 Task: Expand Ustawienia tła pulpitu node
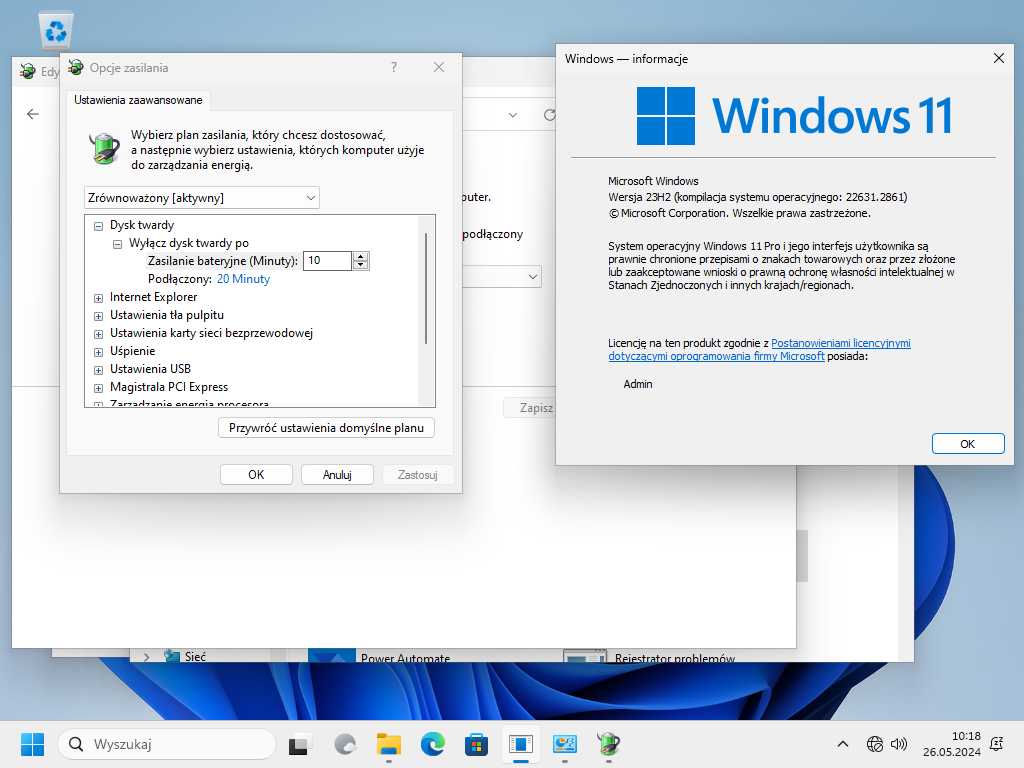coord(99,316)
